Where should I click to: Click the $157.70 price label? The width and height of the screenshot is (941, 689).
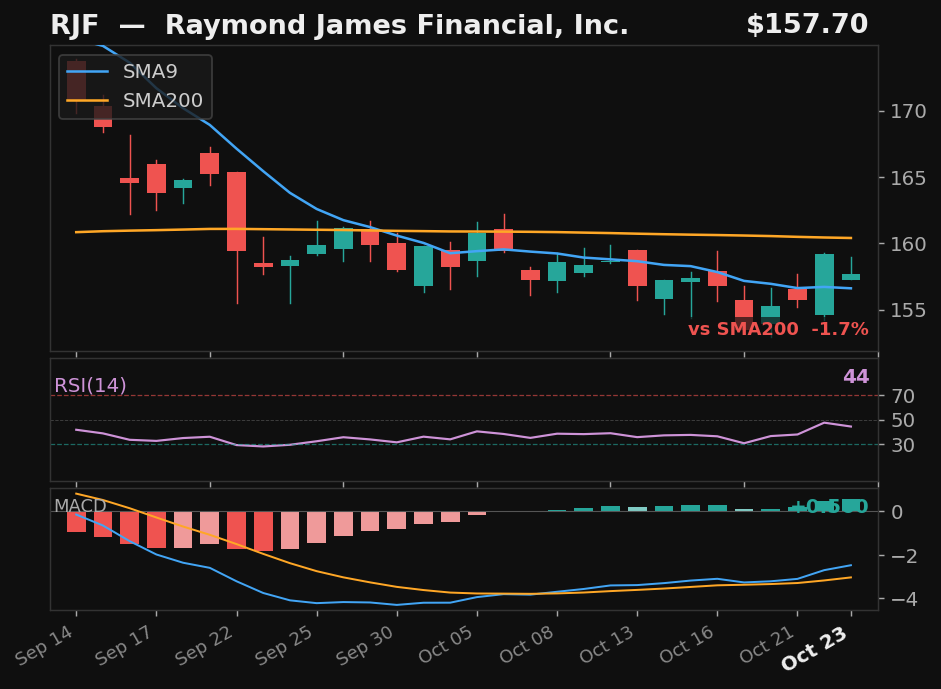(x=807, y=25)
